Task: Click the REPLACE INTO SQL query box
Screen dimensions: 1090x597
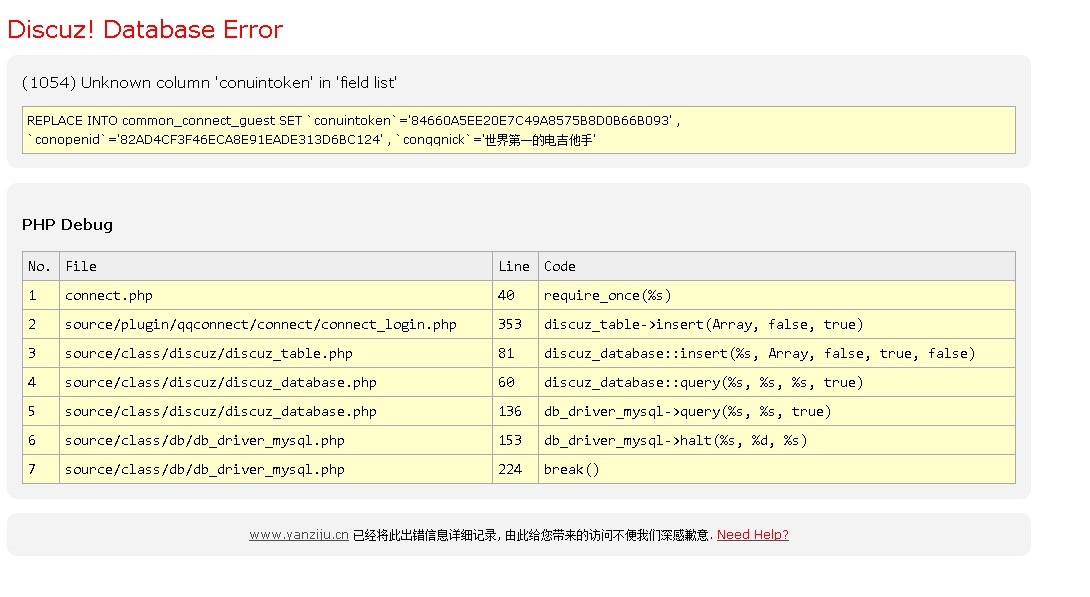Action: pos(518,130)
